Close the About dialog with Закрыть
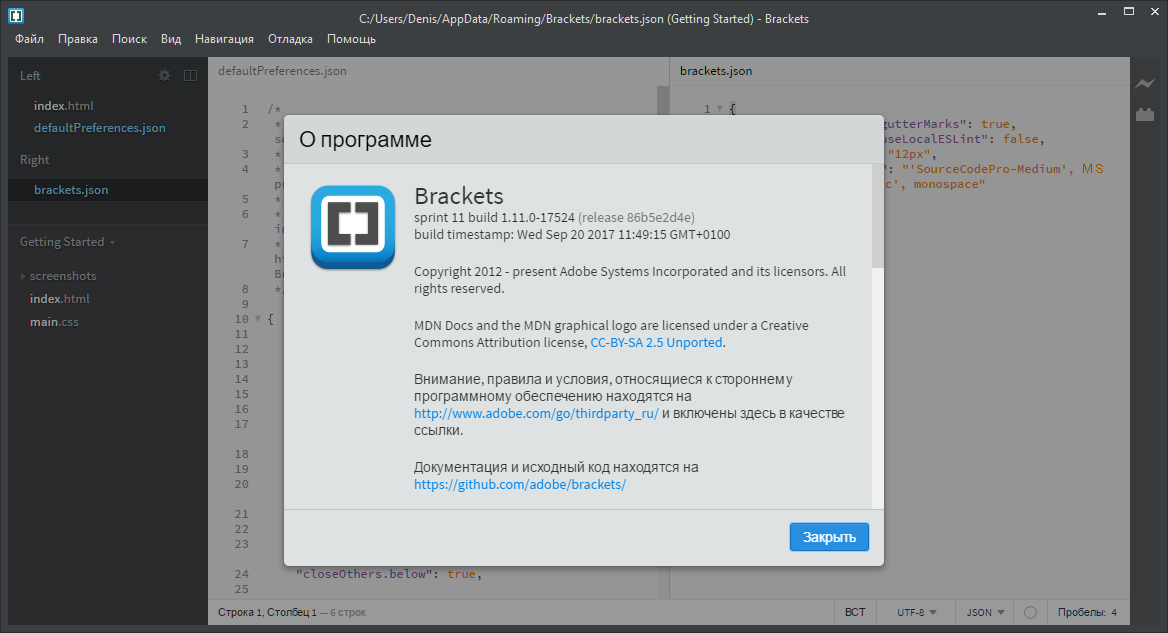1168x633 pixels. tap(829, 537)
